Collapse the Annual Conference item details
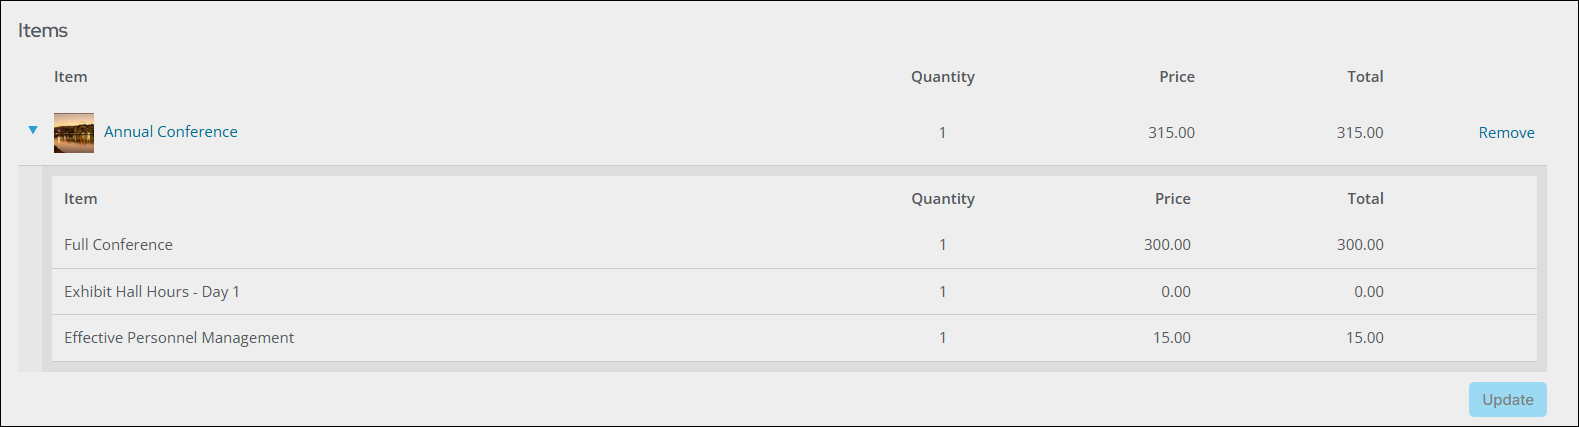The height and width of the screenshot is (427, 1579). (33, 130)
